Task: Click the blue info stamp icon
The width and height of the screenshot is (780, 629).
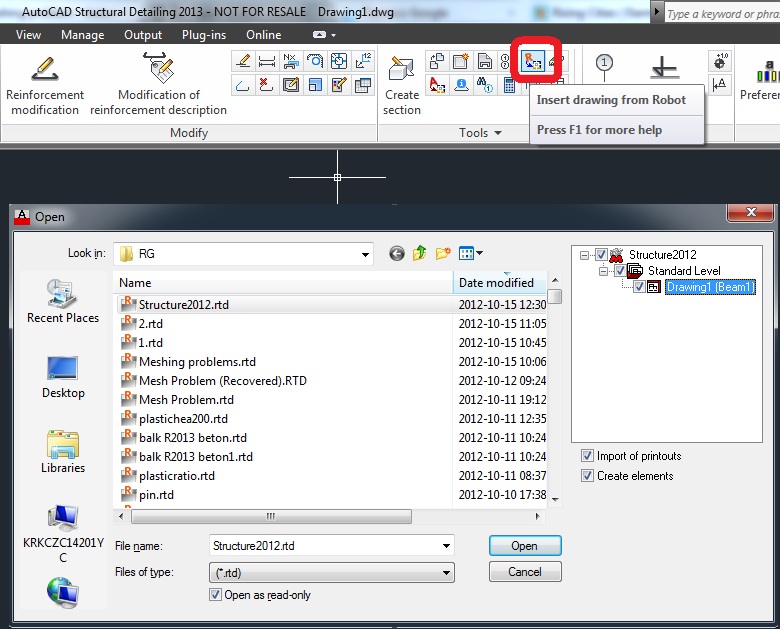Action: pos(461,85)
